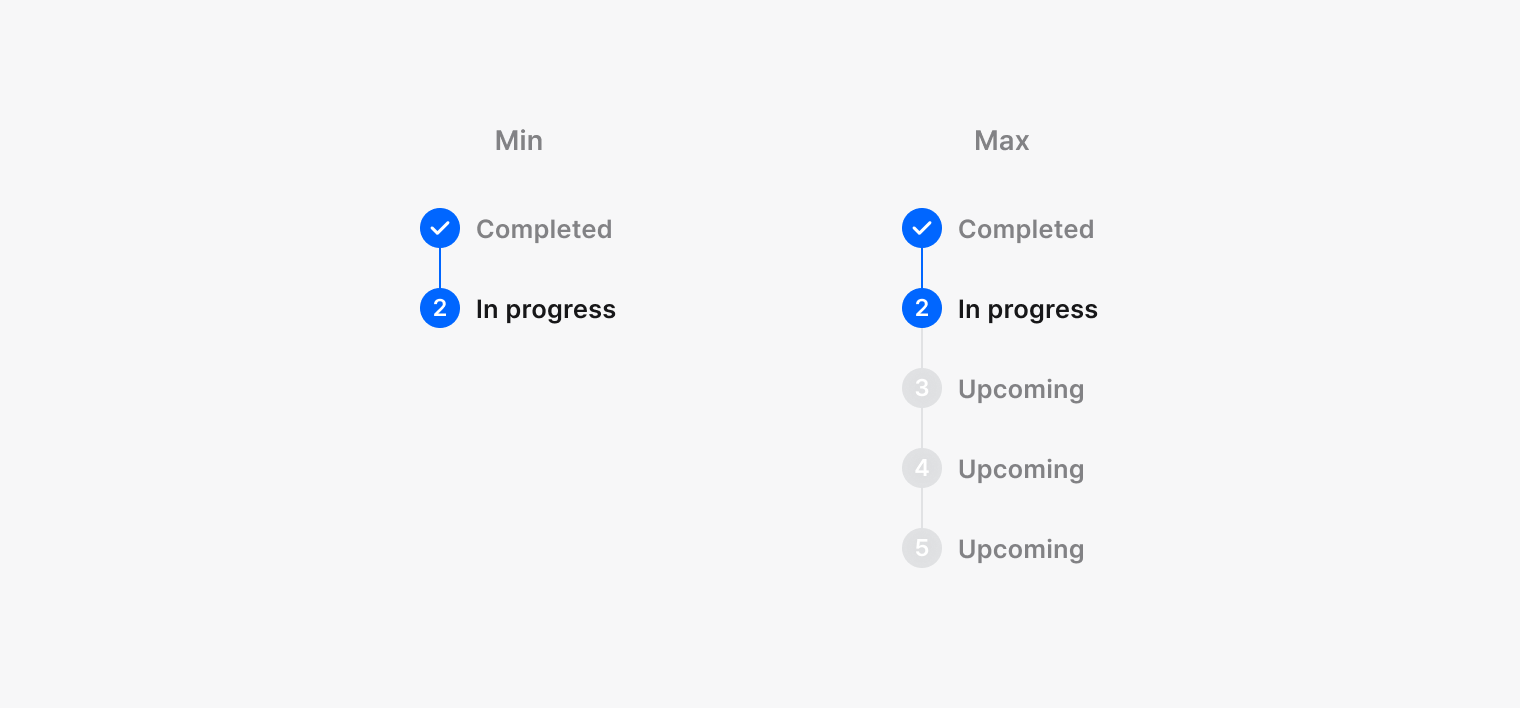Screen dimensions: 1520x708
Task: Open the Upcoming label next to step 5
Action: coord(1021,549)
